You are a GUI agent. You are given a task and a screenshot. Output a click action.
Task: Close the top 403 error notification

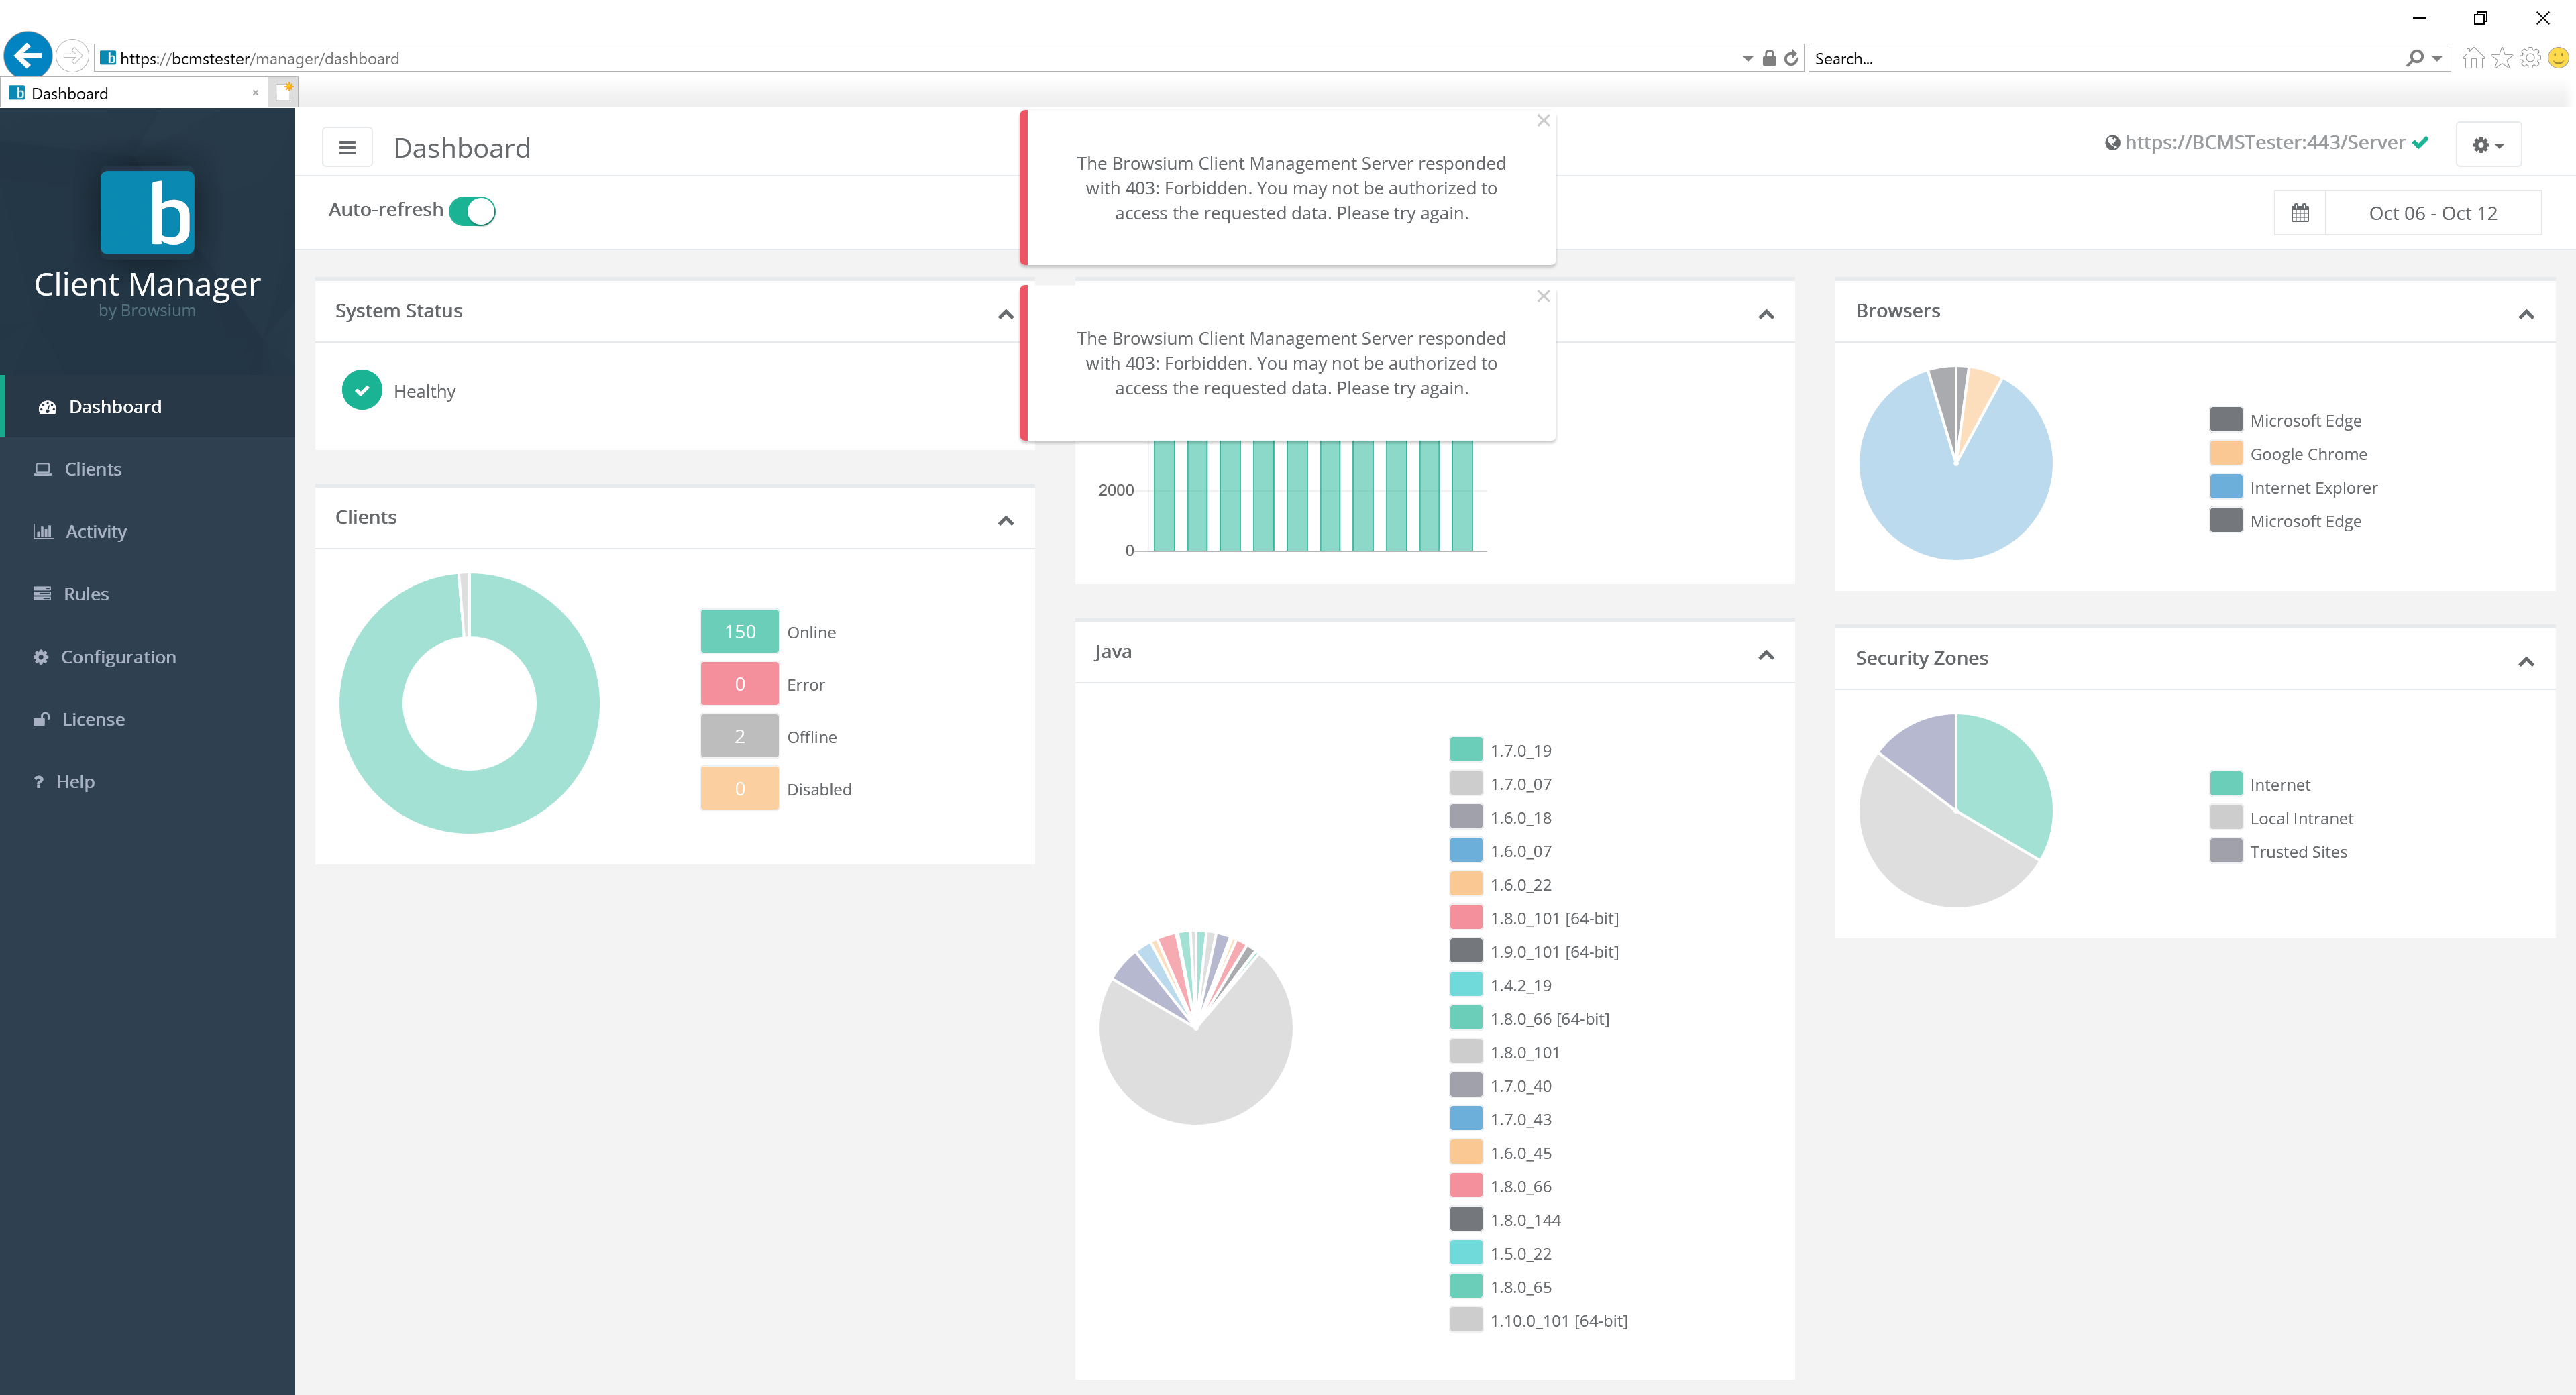pyautogui.click(x=1543, y=121)
